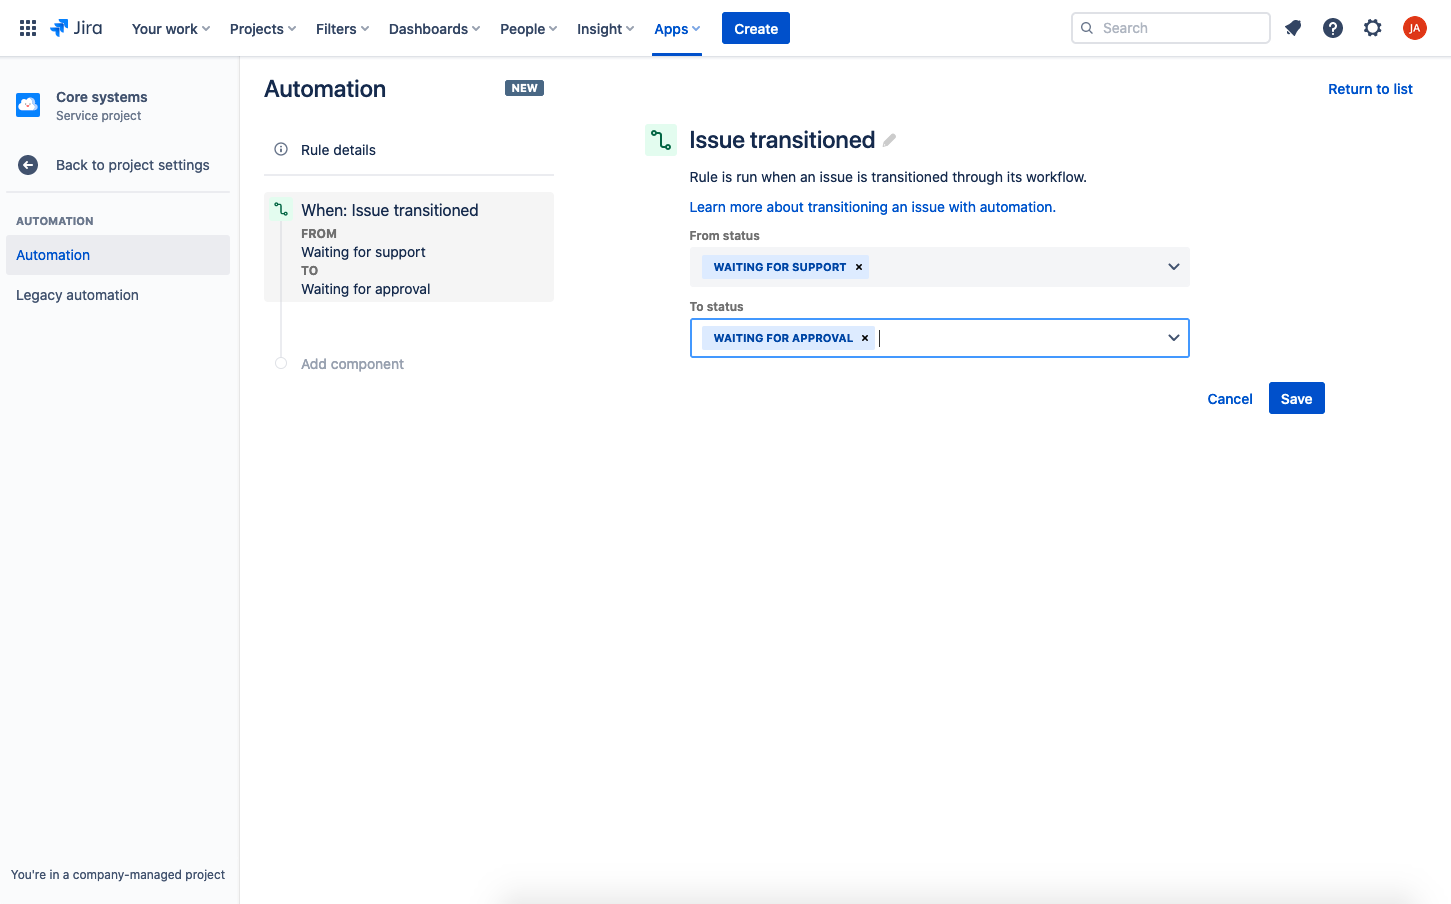The width and height of the screenshot is (1451, 904).
Task: Select Add component in rule chain
Action: point(352,364)
